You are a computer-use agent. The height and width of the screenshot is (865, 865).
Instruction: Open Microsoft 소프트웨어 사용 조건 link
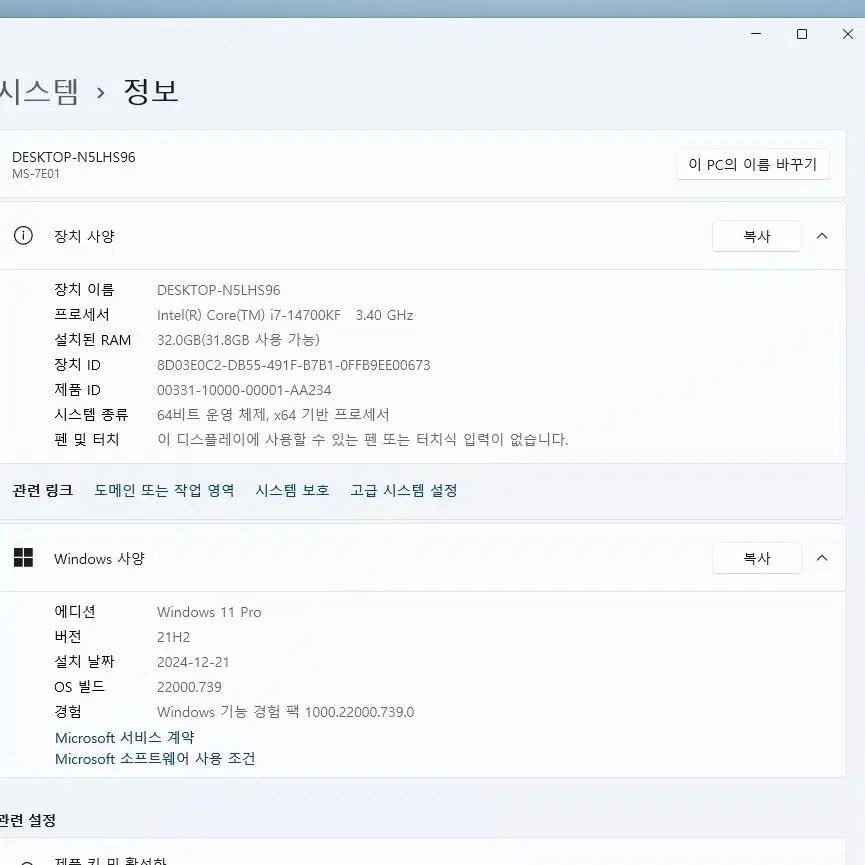pos(155,759)
